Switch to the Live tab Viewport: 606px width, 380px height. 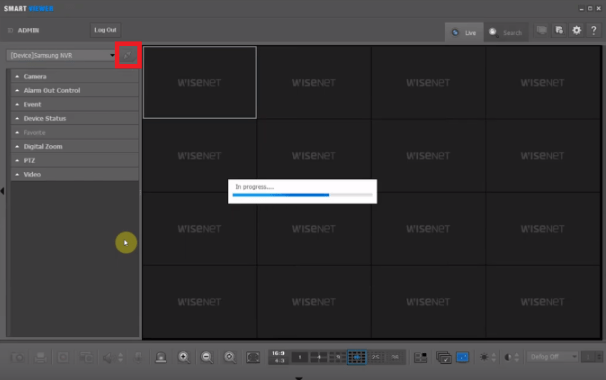pyautogui.click(x=464, y=32)
